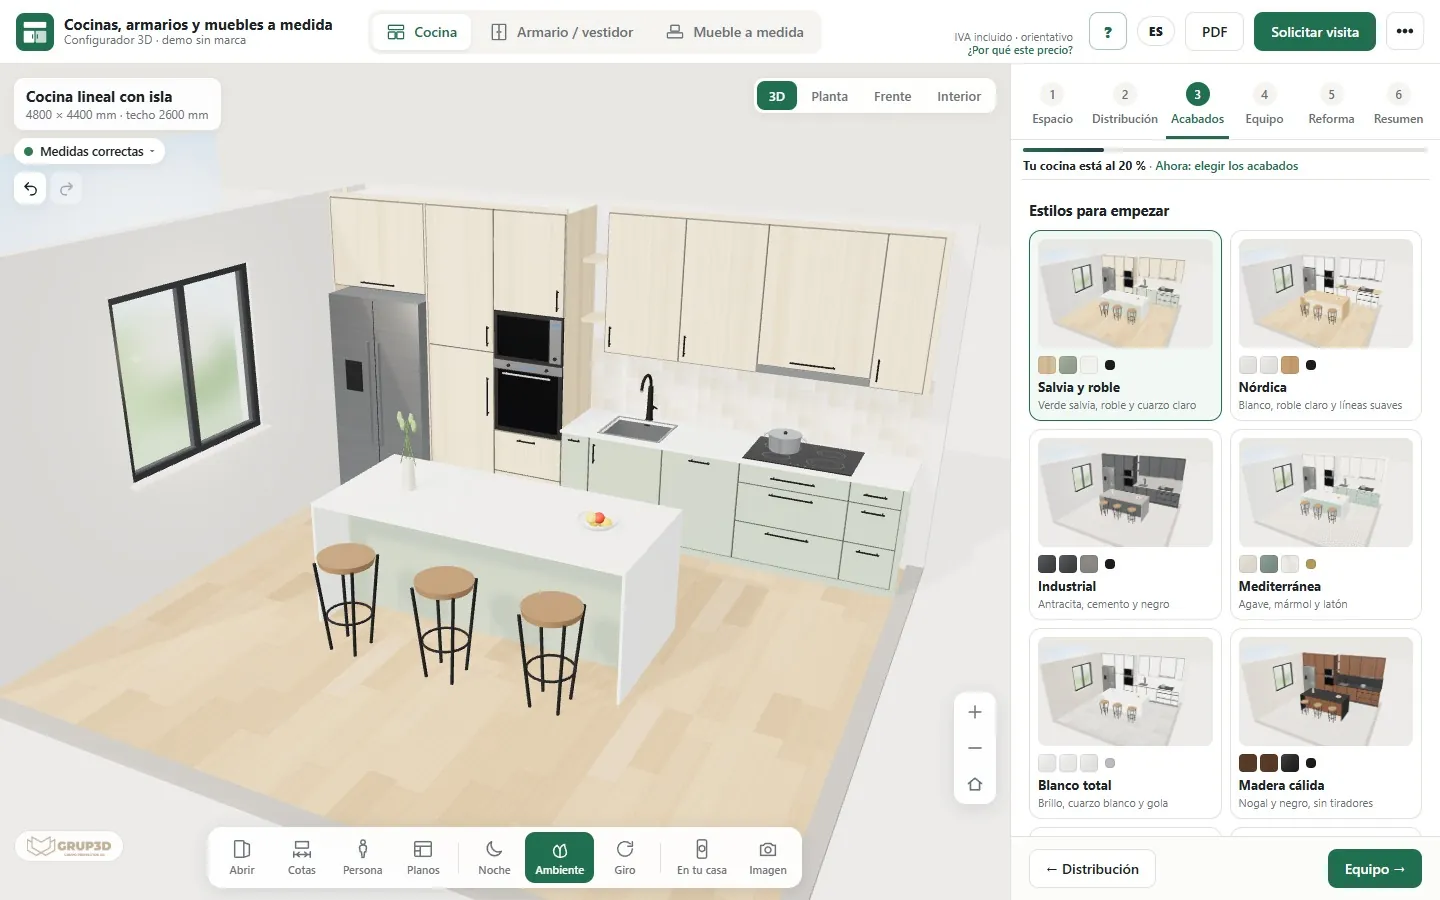
Task: Open the more options ellipsis menu
Action: [1405, 32]
